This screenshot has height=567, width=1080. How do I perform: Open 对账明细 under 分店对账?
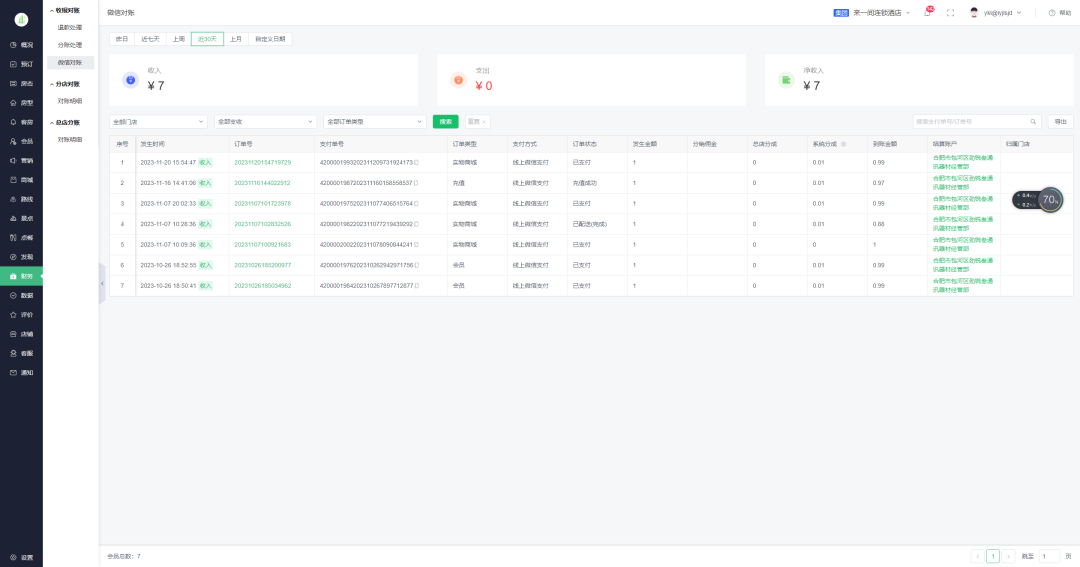point(70,101)
